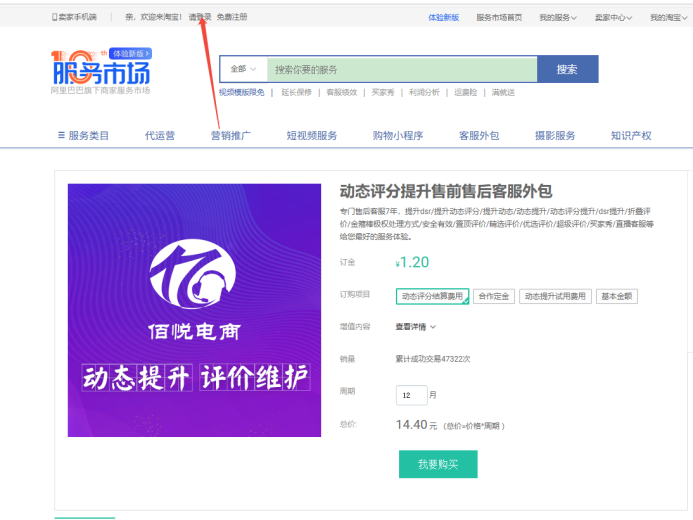Click 请登录 login link
The width and height of the screenshot is (693, 520).
[x=200, y=17]
